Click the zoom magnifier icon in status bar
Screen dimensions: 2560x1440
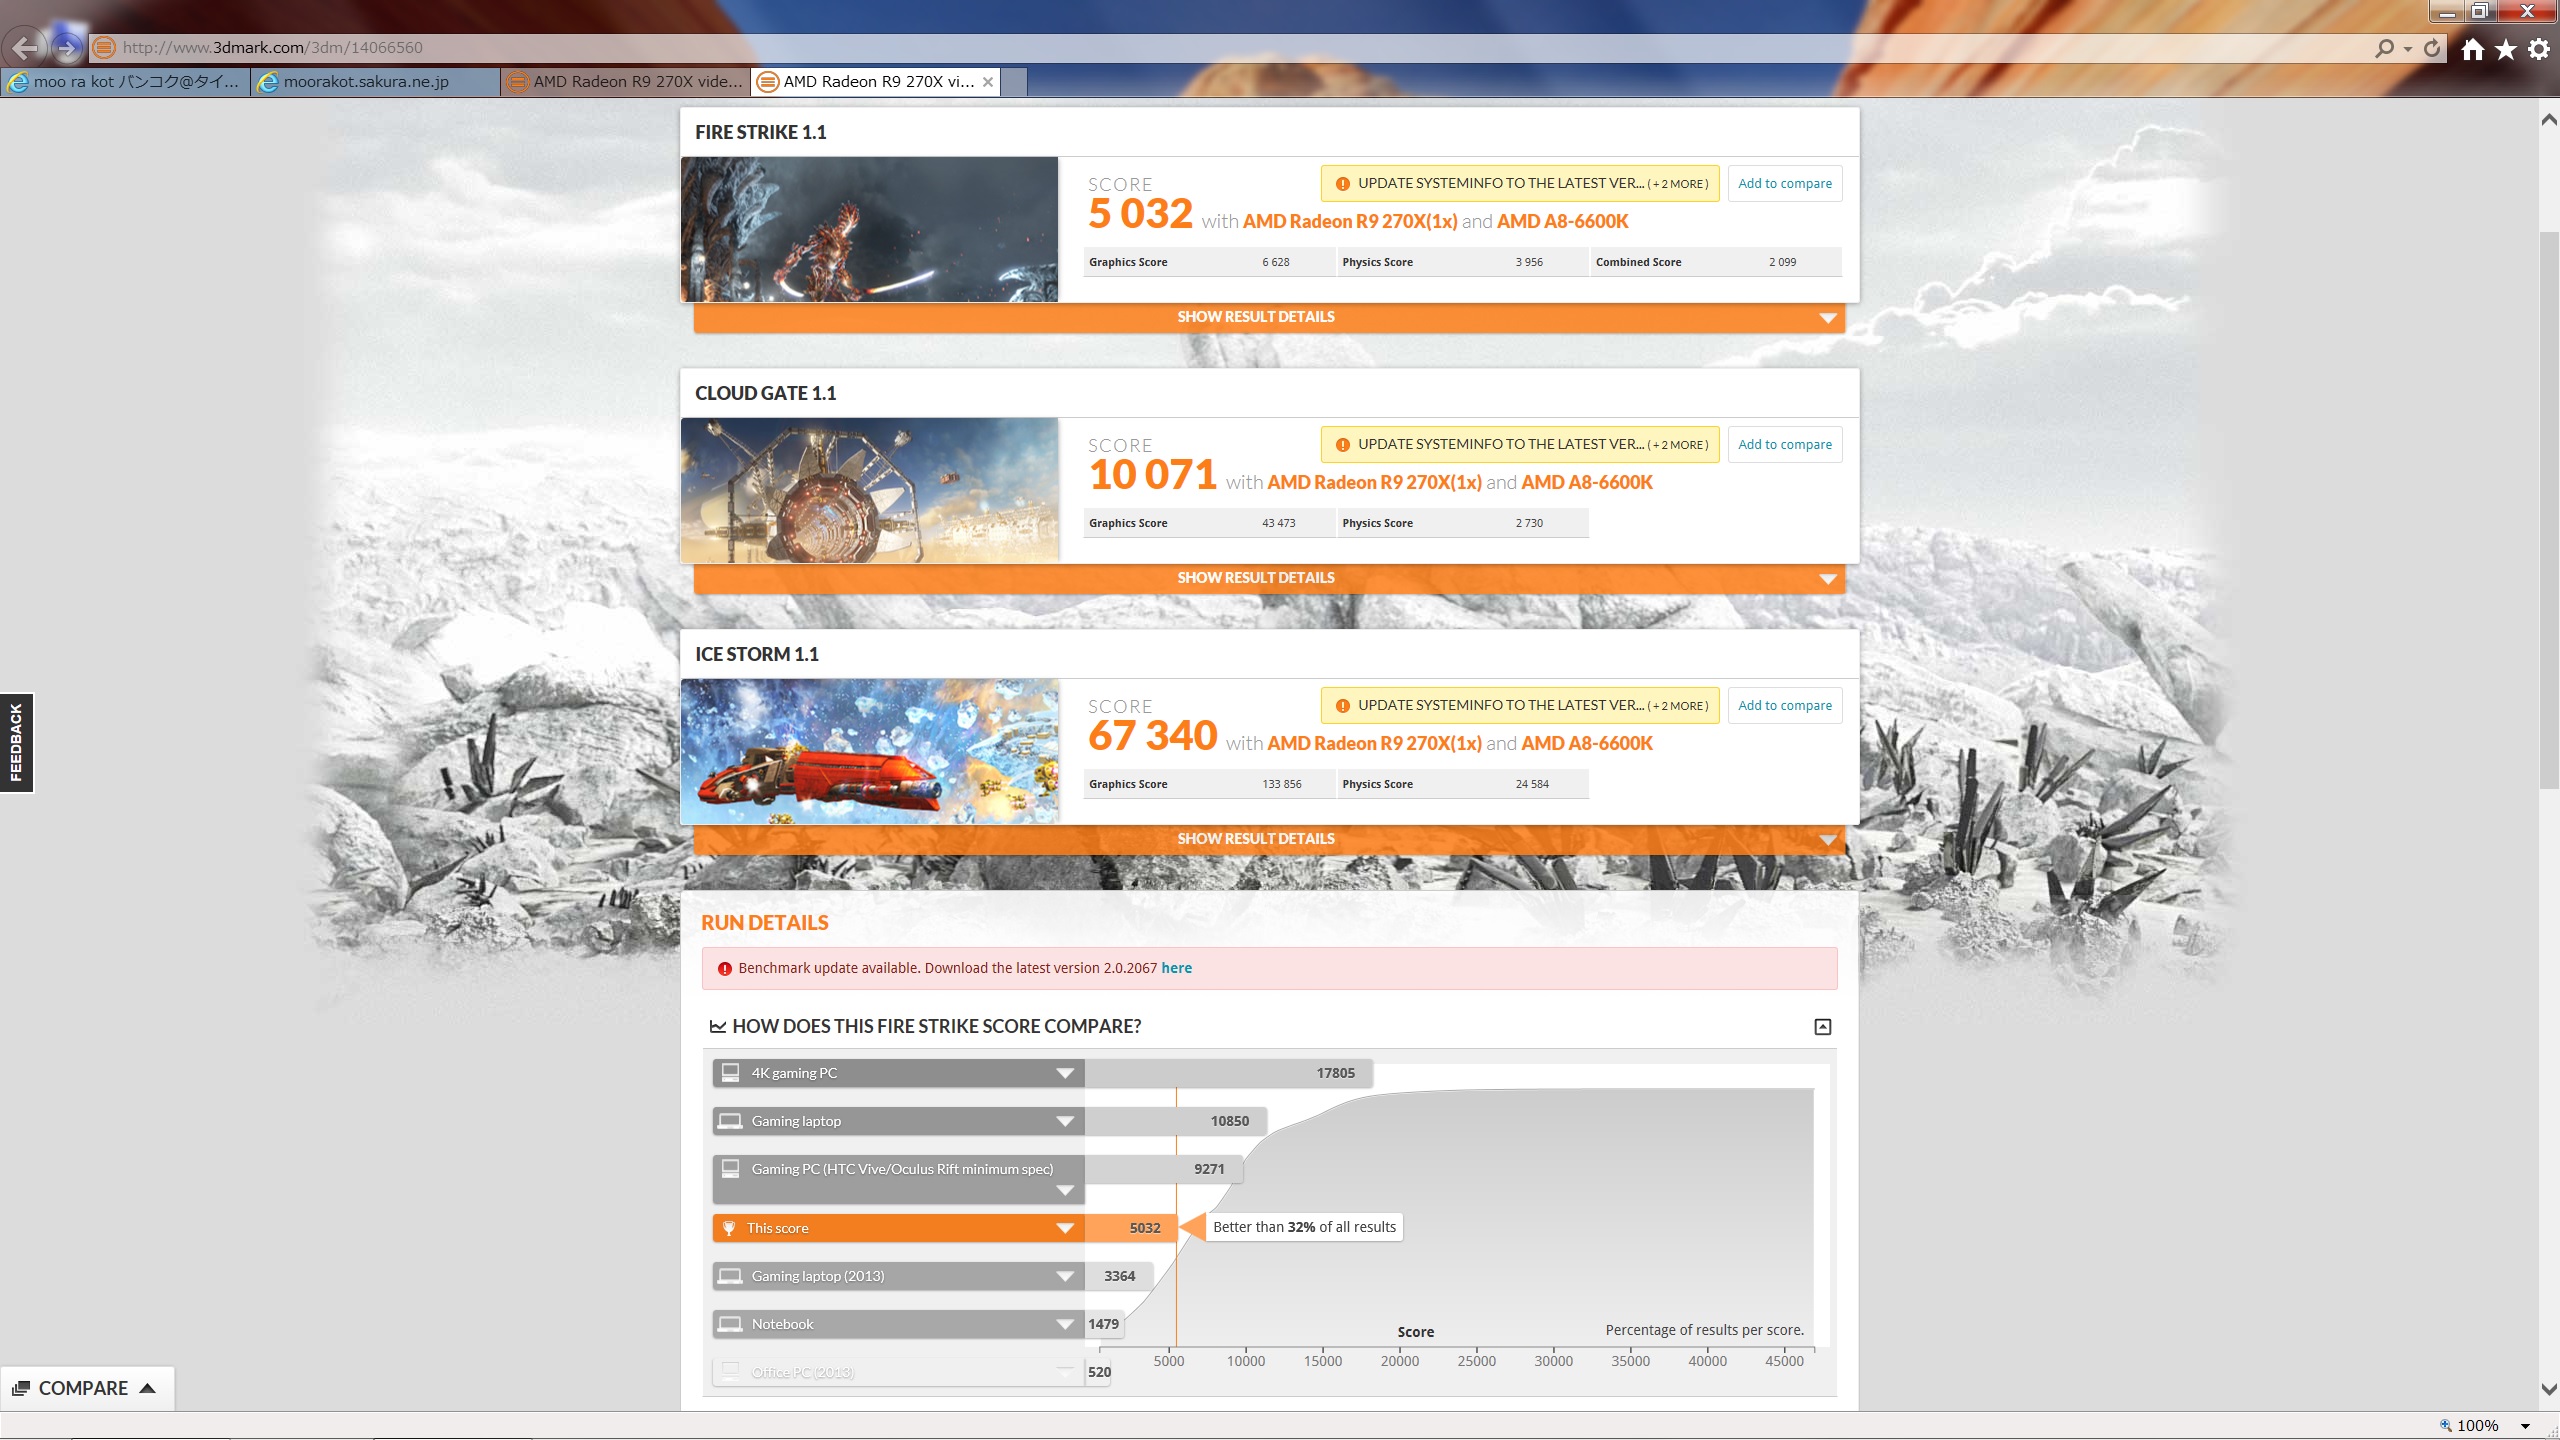(x=2446, y=1426)
